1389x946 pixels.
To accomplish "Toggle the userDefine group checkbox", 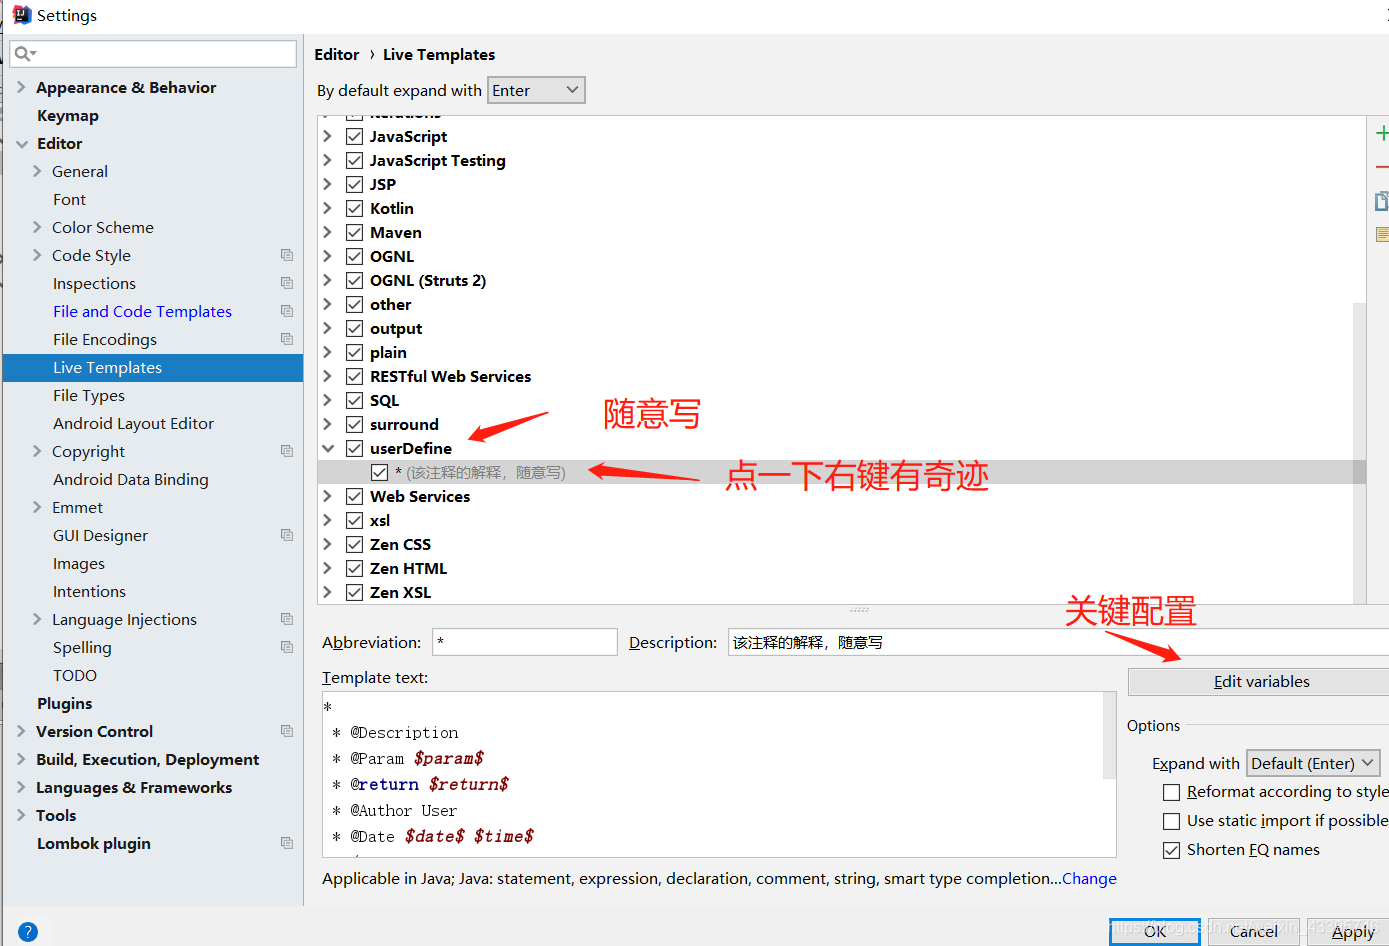I will [x=354, y=448].
